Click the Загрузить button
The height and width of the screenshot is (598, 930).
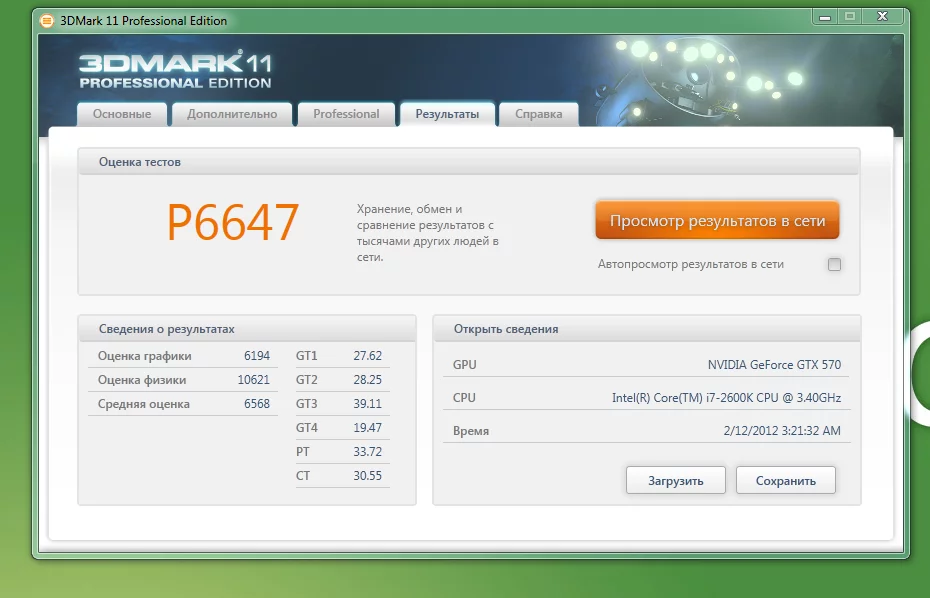tap(675, 480)
